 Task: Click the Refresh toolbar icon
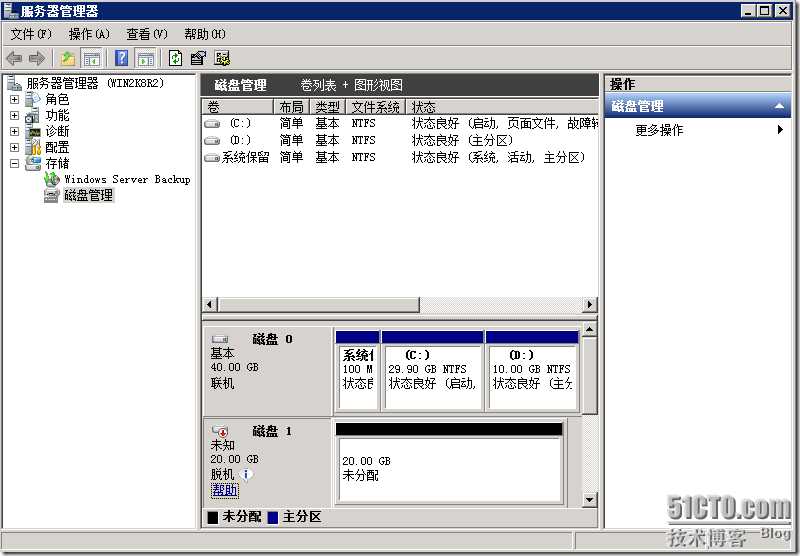(x=176, y=59)
